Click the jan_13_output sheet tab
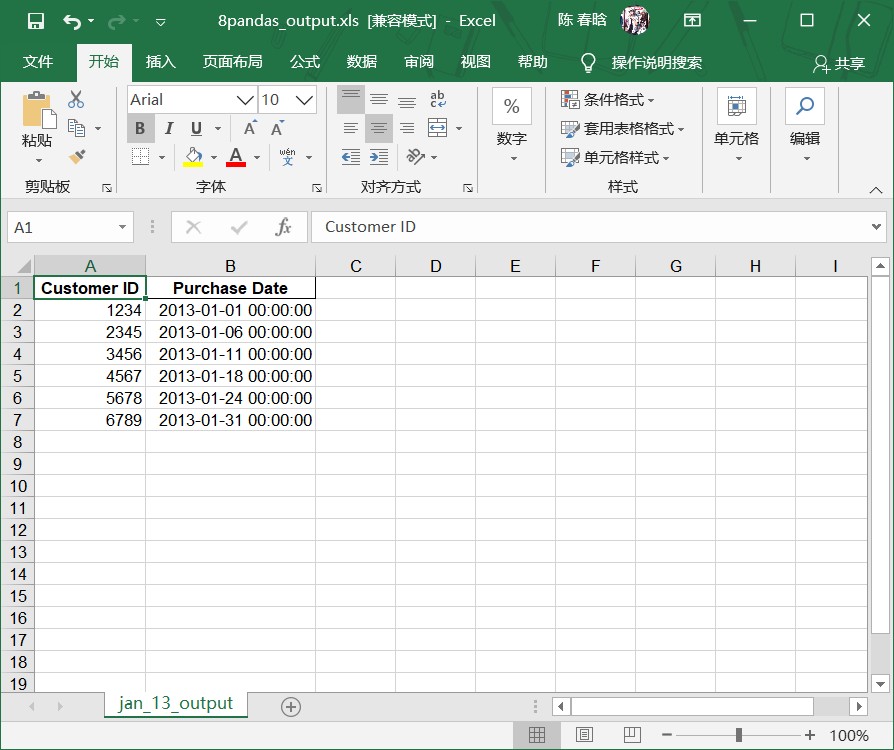Viewport: 894px width, 750px height. click(x=176, y=704)
